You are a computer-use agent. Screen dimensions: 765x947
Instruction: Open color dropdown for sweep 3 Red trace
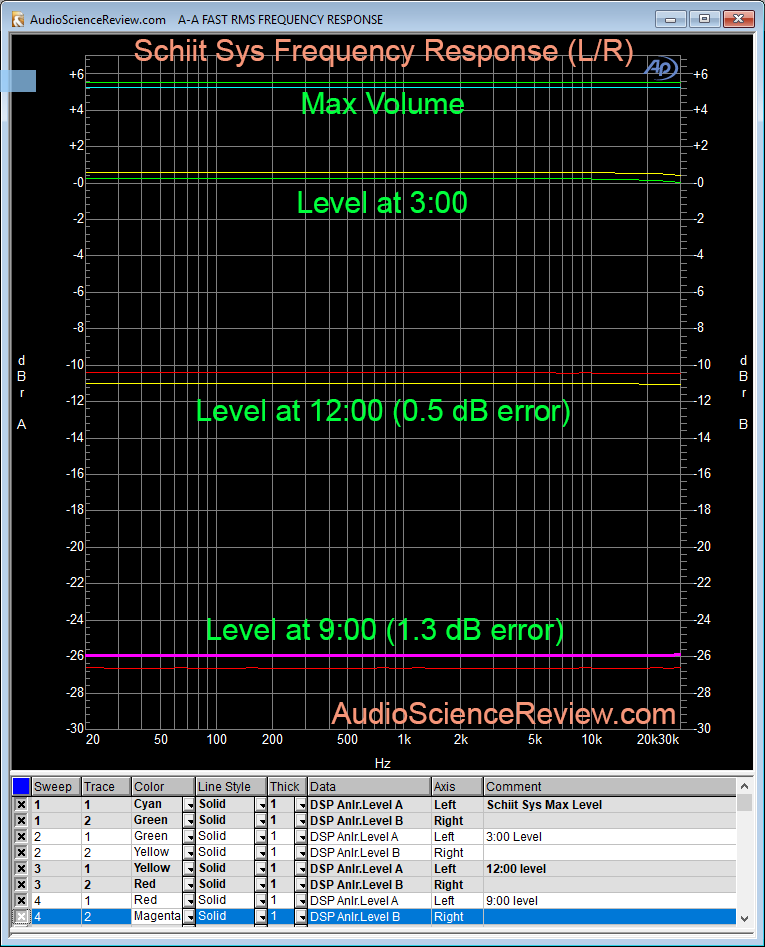[189, 884]
